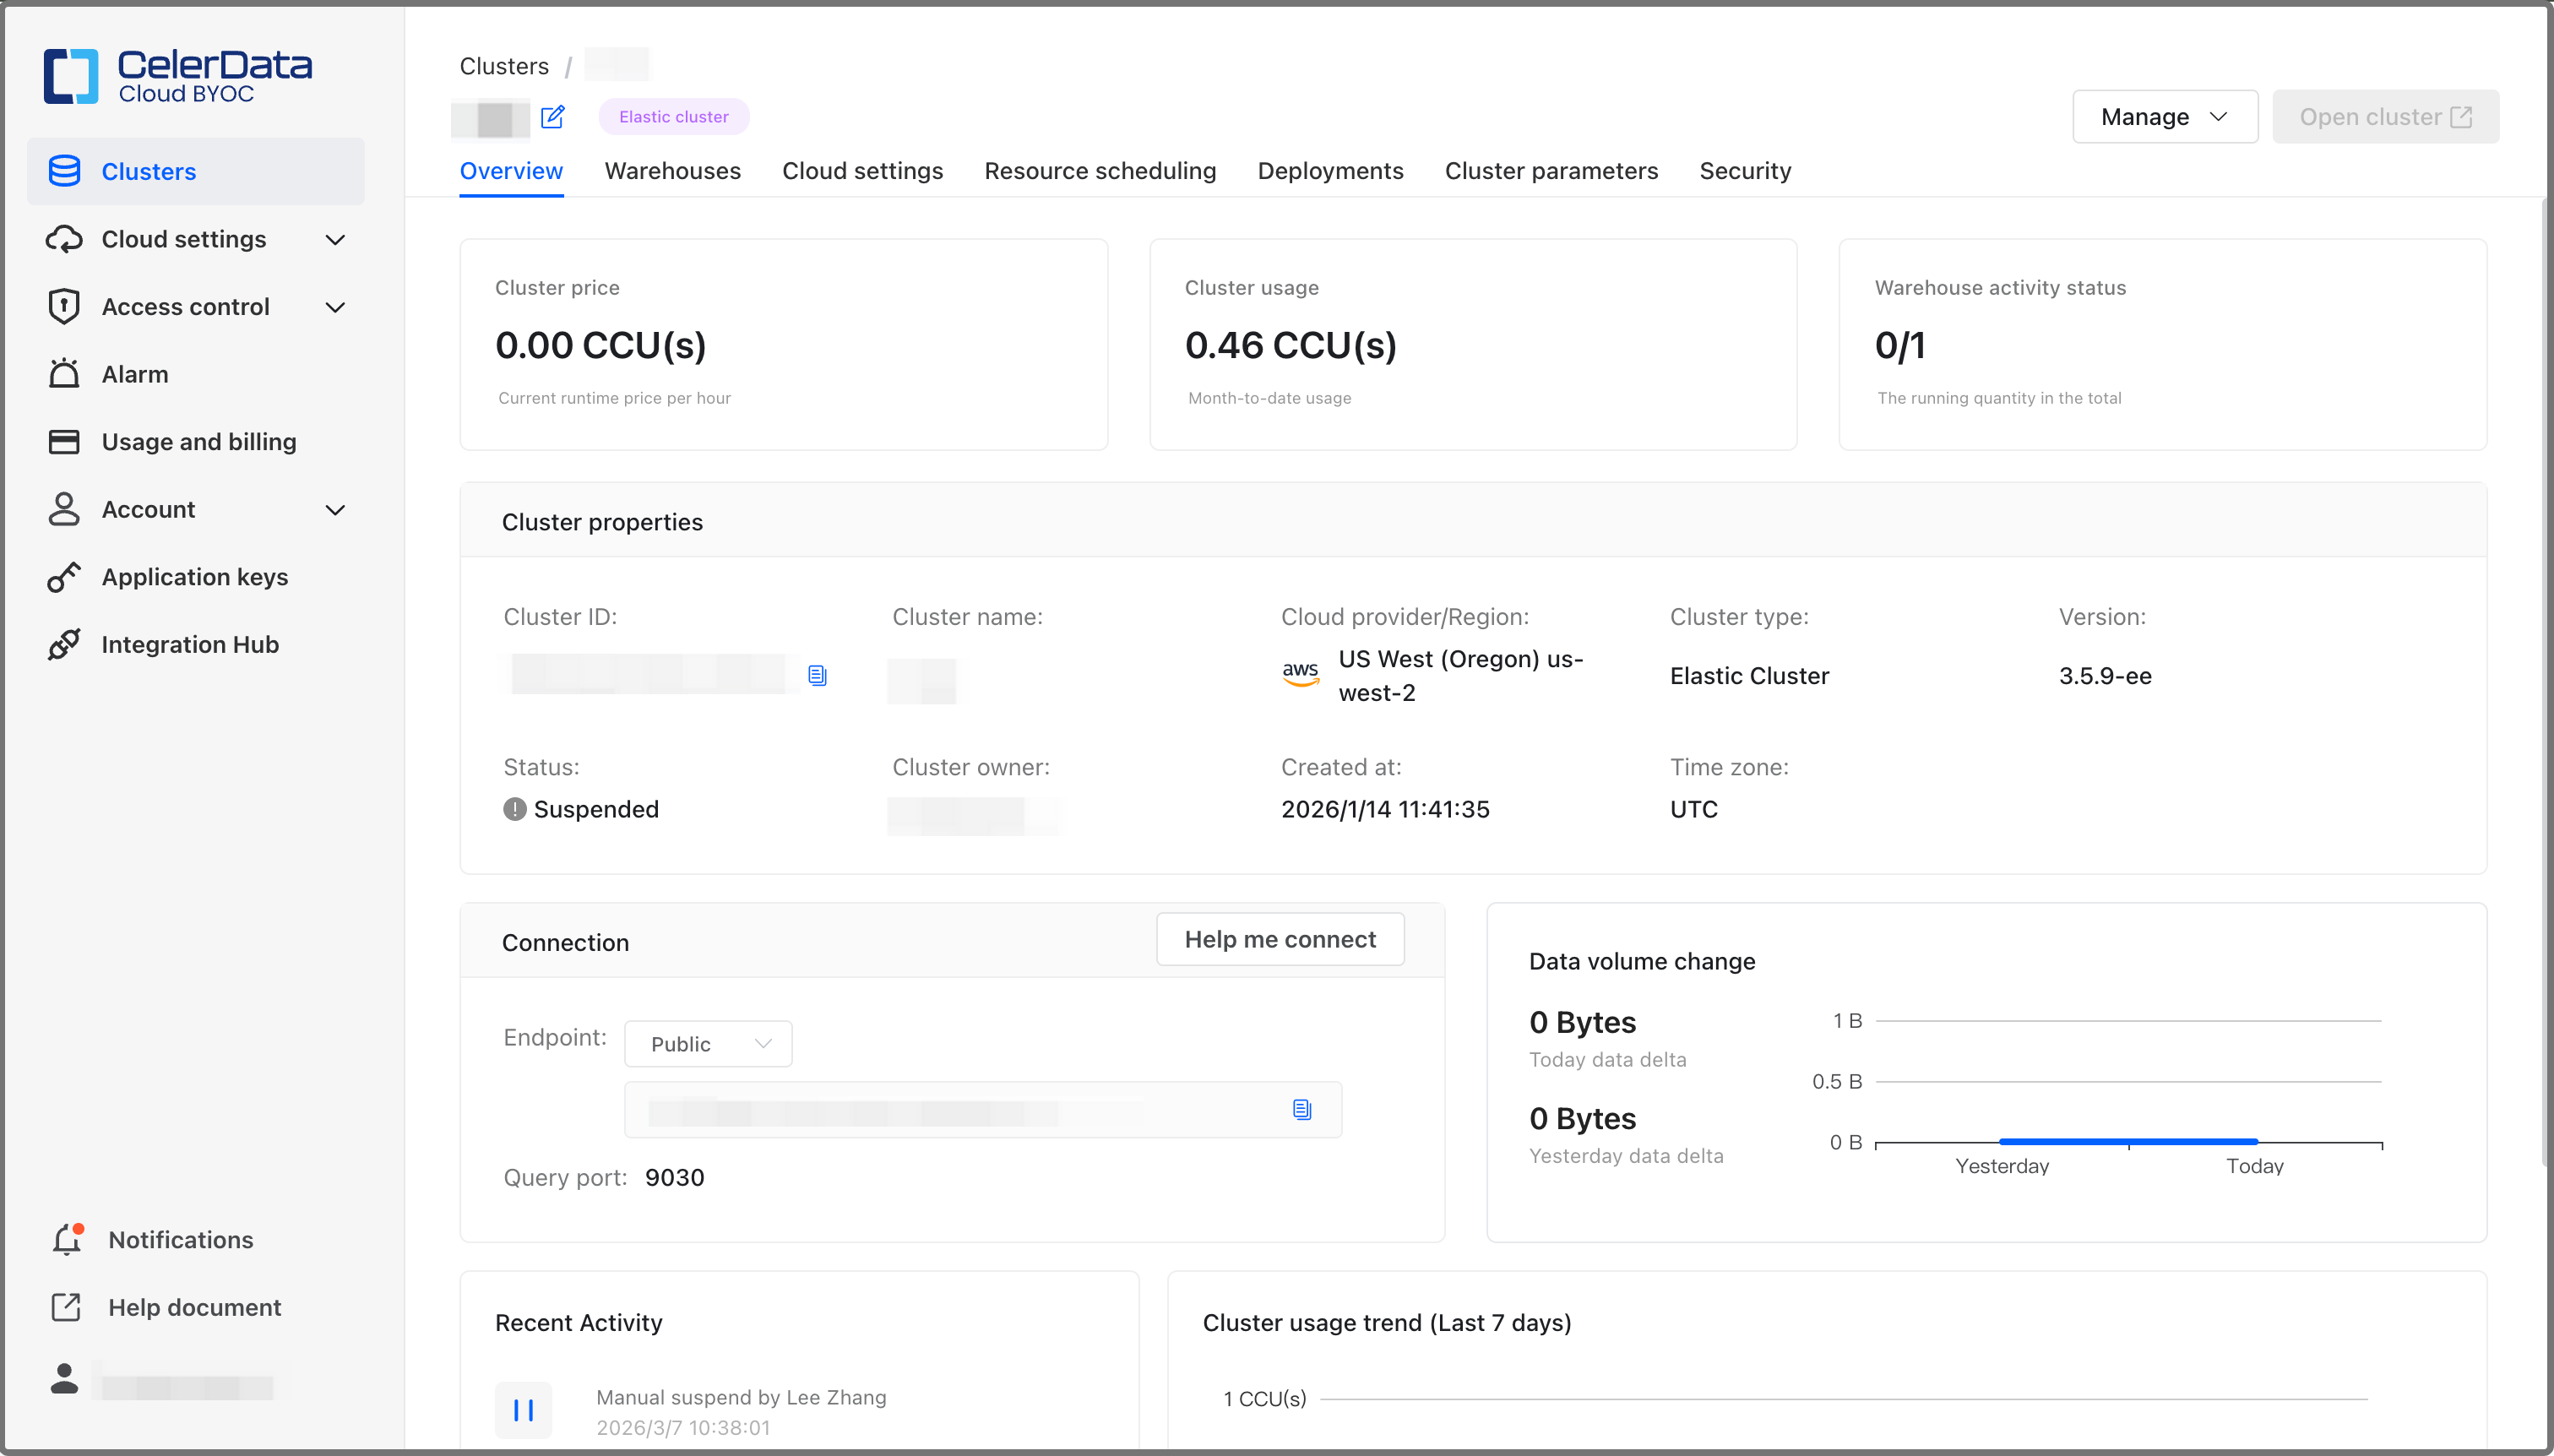Click the AWS cloud provider icon

pos(1300,675)
